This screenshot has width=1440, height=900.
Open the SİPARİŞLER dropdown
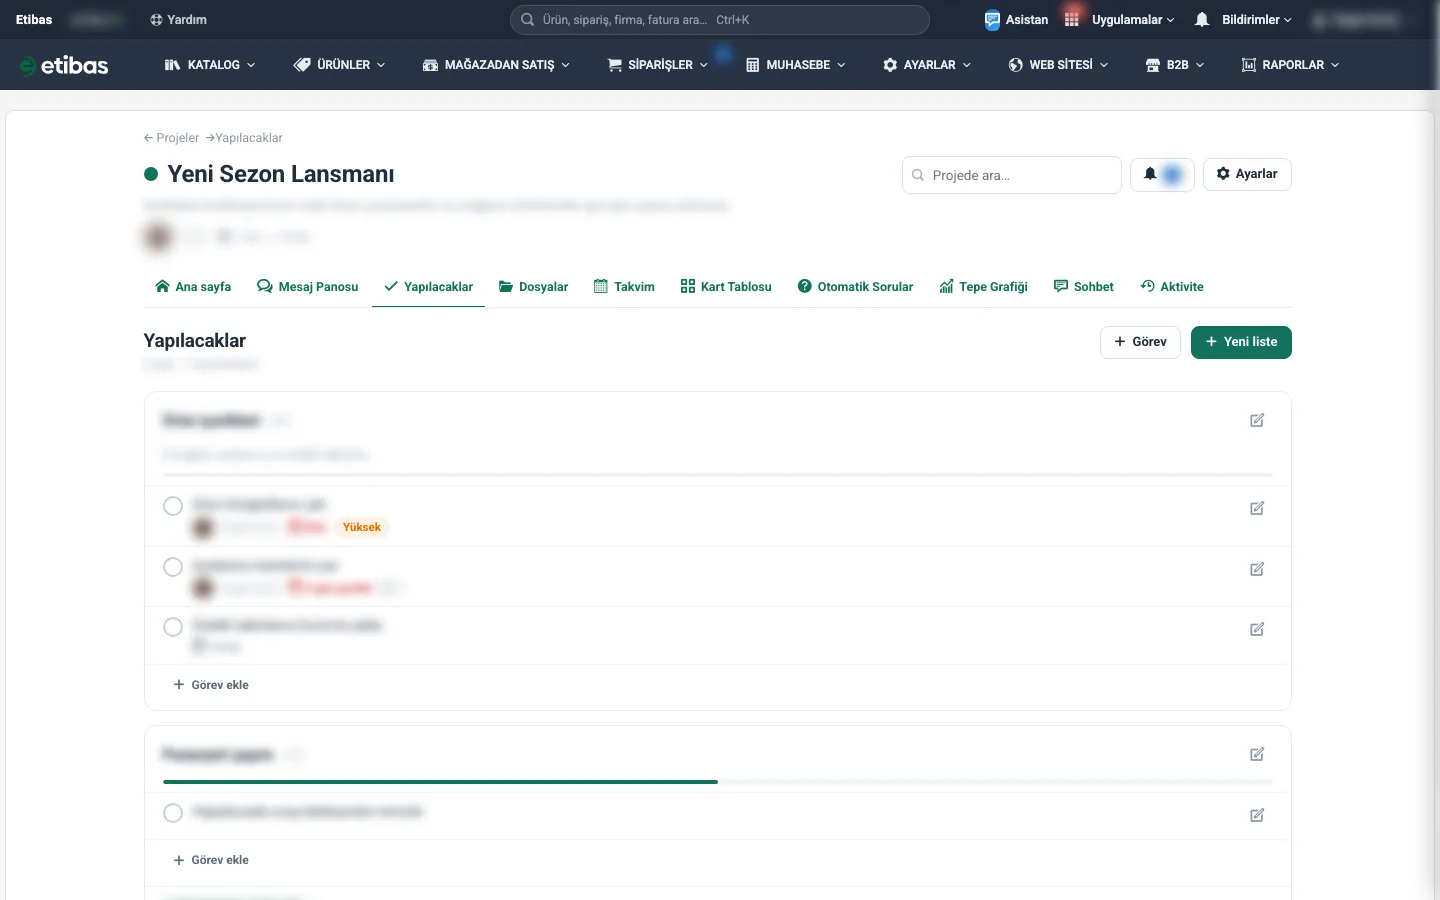pyautogui.click(x=658, y=65)
